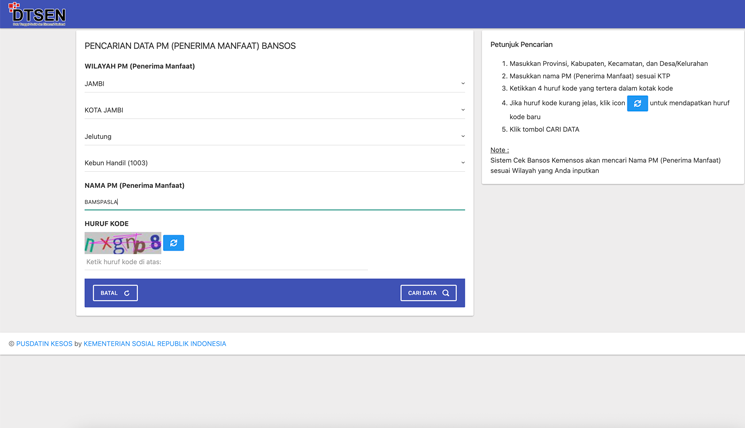Click the HURUF KODE label
The height and width of the screenshot is (428, 745).
(106, 224)
